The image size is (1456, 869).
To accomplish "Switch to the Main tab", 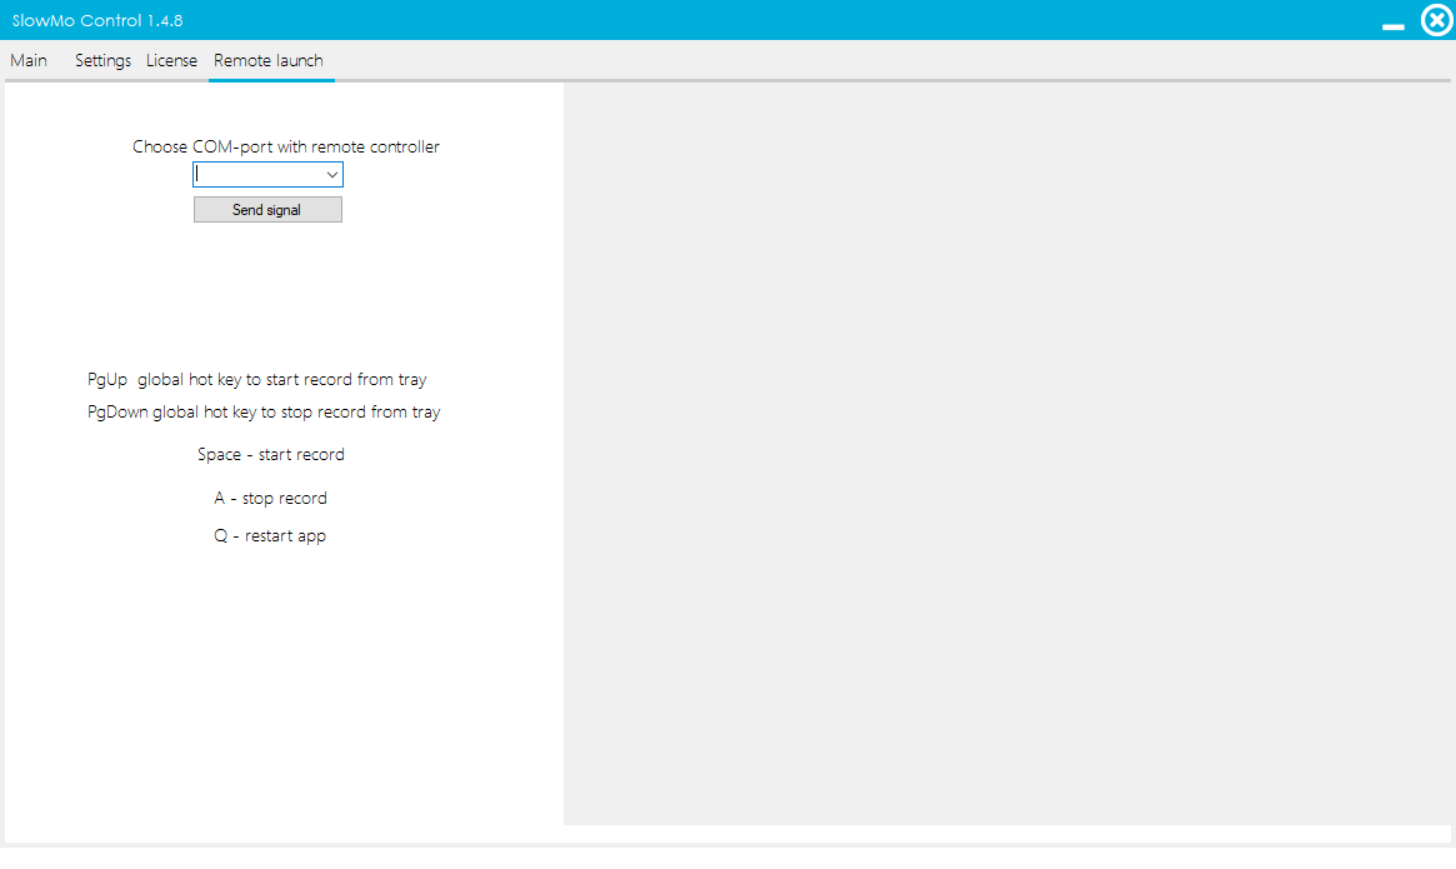I will pyautogui.click(x=29, y=61).
